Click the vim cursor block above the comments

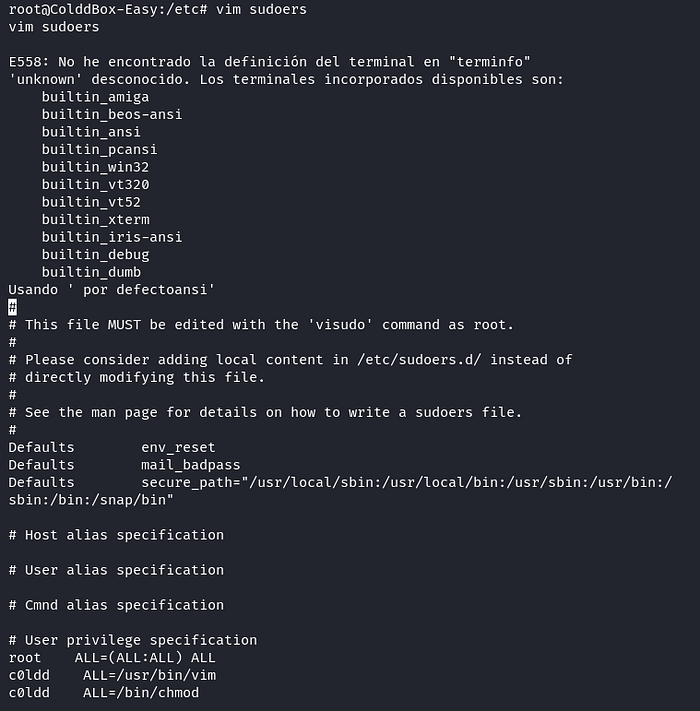click(12, 307)
